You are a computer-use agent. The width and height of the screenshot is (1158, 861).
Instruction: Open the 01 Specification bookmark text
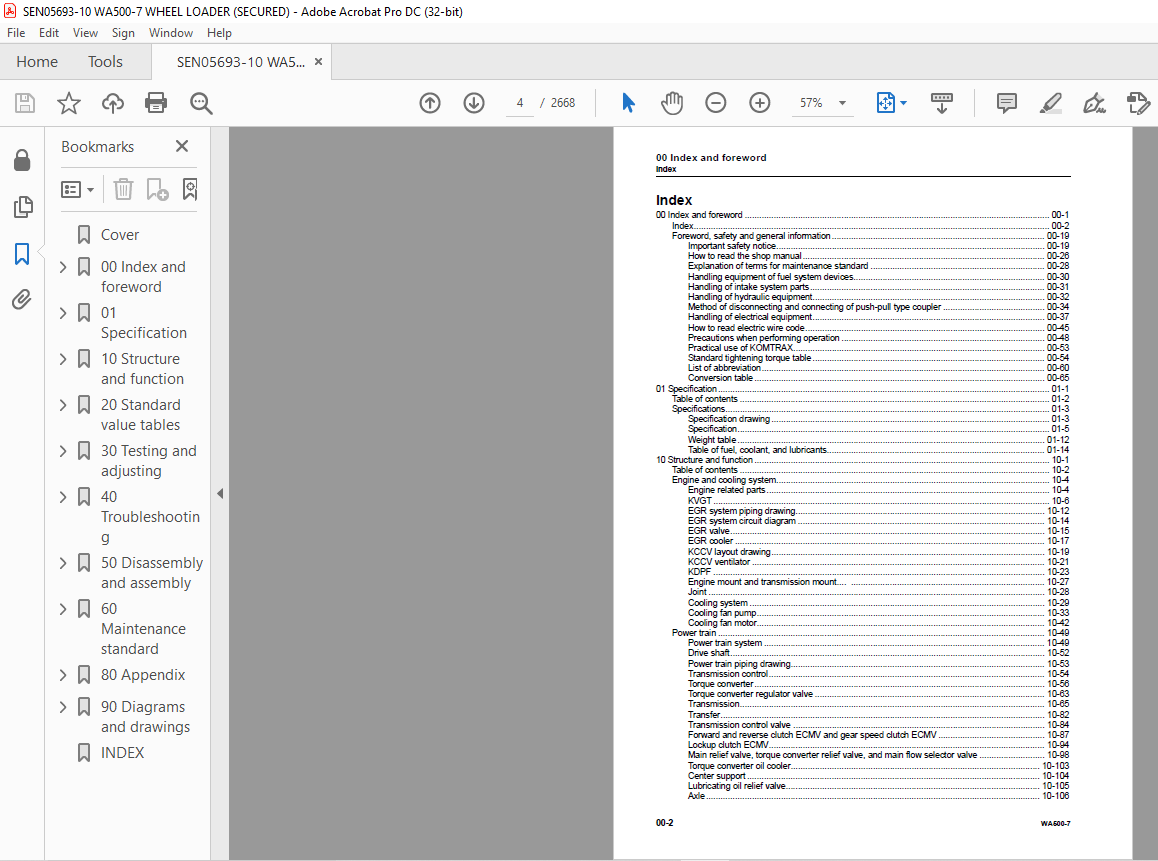(144, 323)
